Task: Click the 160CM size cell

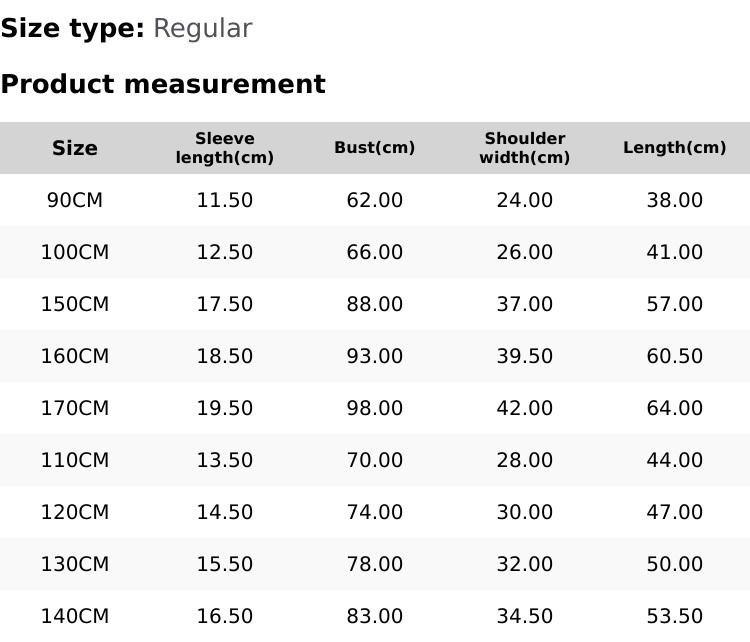Action: coord(75,356)
